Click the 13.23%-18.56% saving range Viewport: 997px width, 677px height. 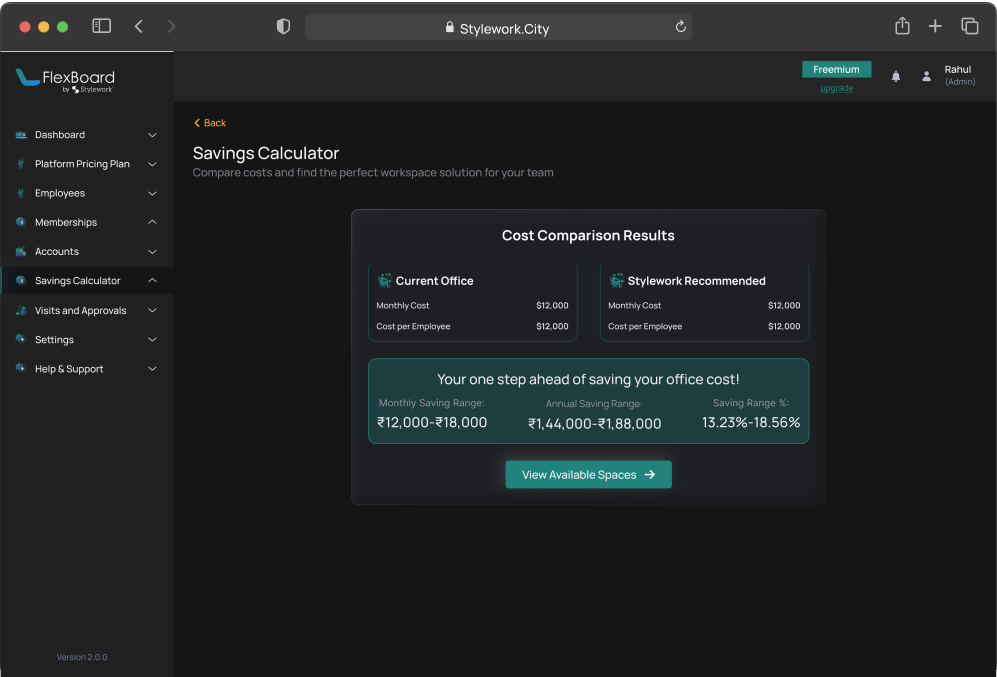pos(751,423)
